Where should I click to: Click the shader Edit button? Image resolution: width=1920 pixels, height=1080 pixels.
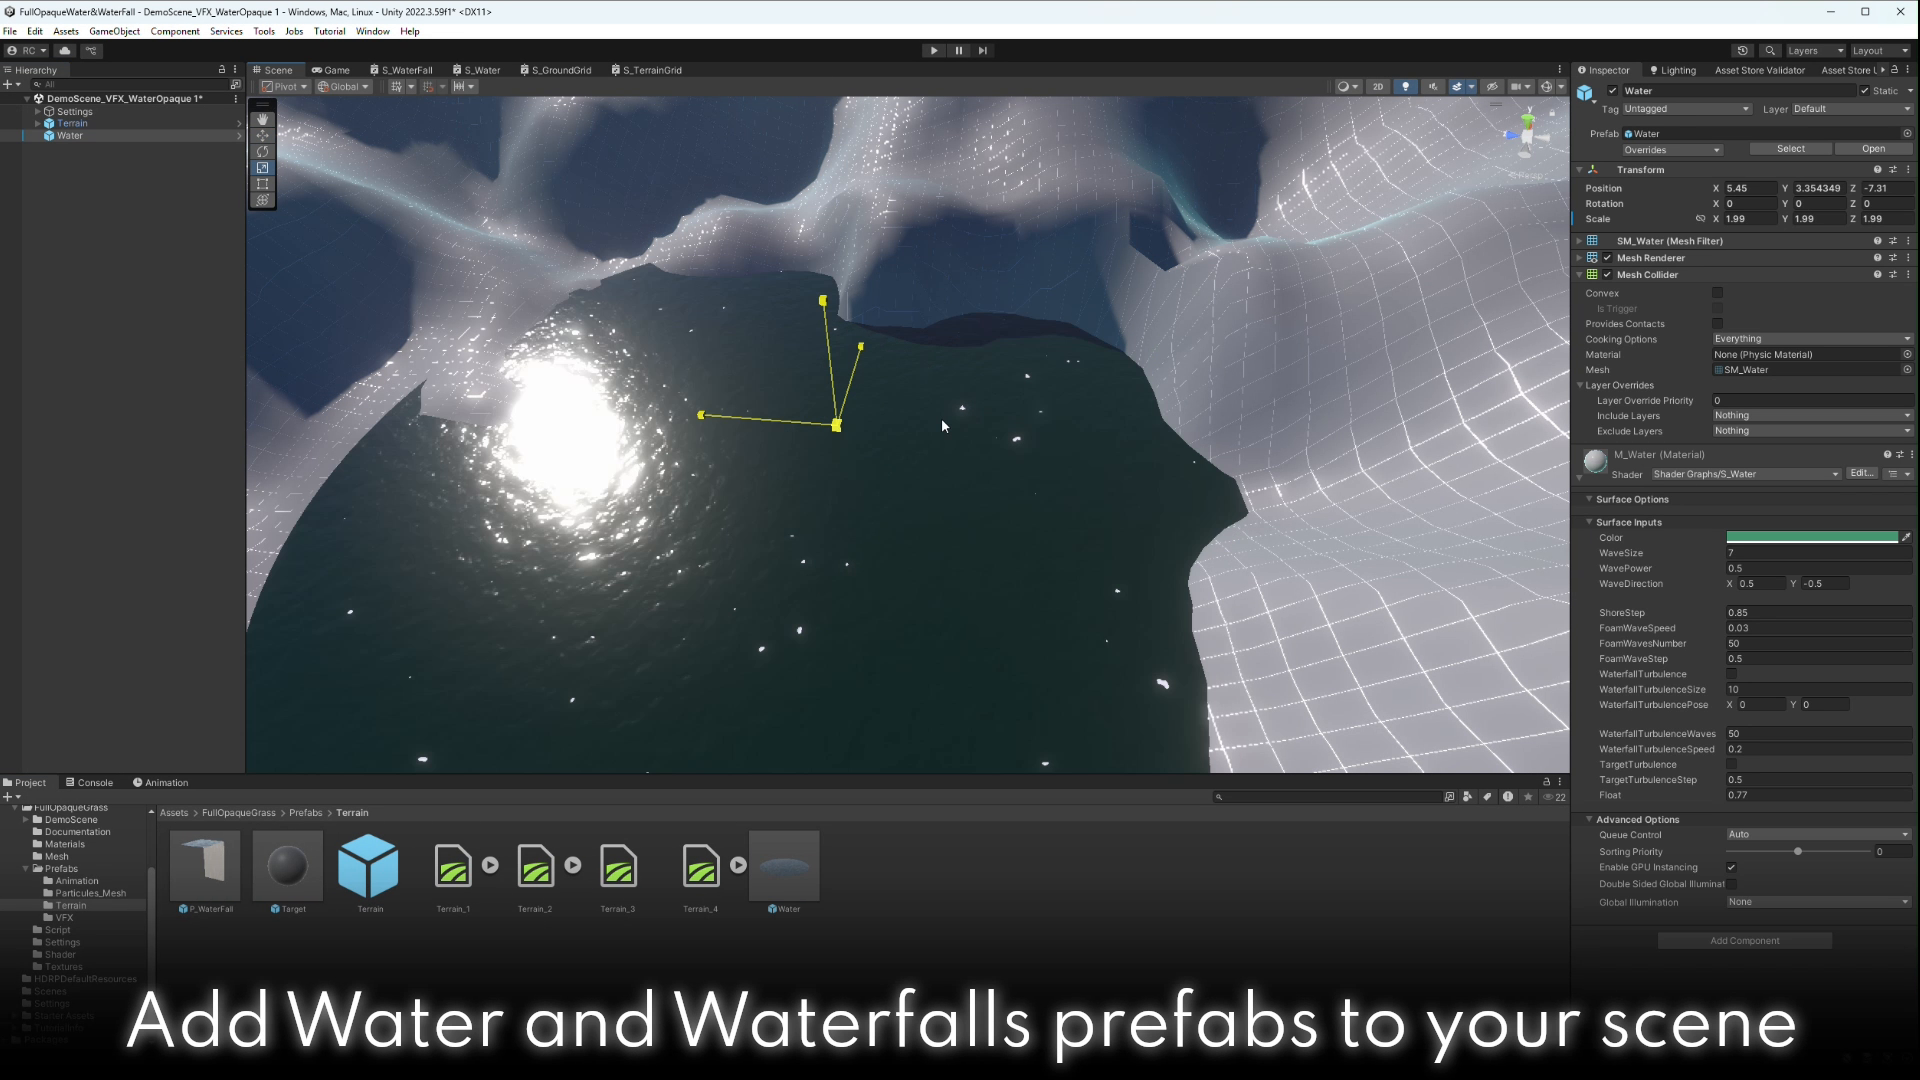pyautogui.click(x=1861, y=474)
